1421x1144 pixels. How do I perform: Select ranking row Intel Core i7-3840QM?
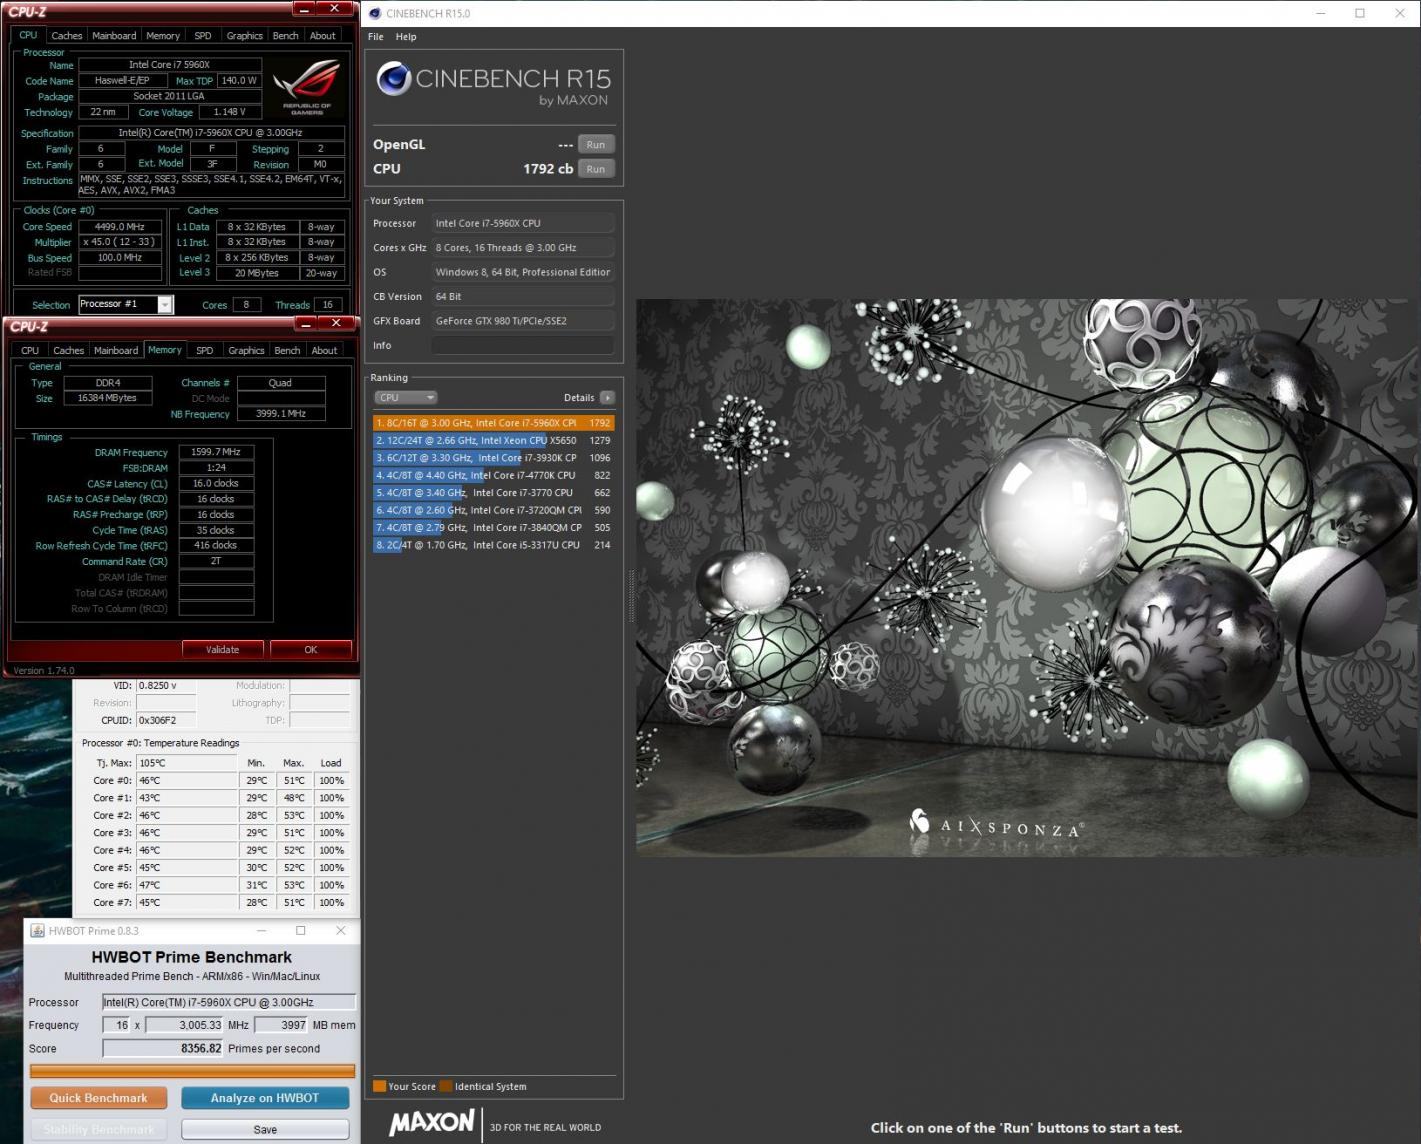(493, 528)
